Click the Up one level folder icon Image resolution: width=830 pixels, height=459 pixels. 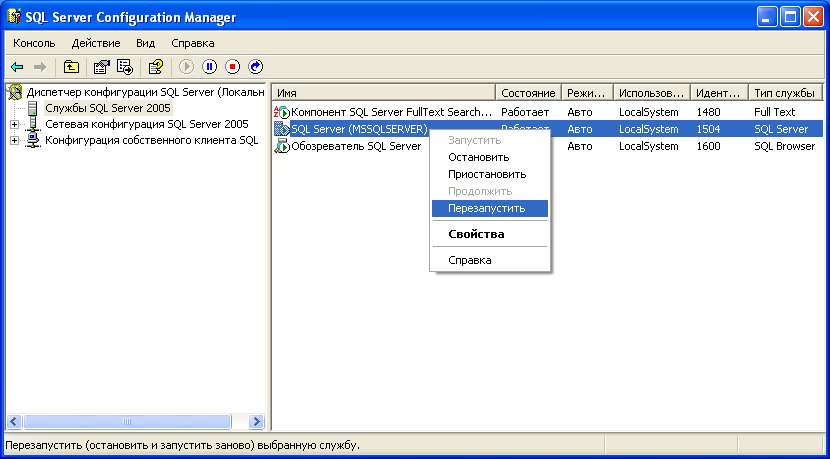(71, 67)
